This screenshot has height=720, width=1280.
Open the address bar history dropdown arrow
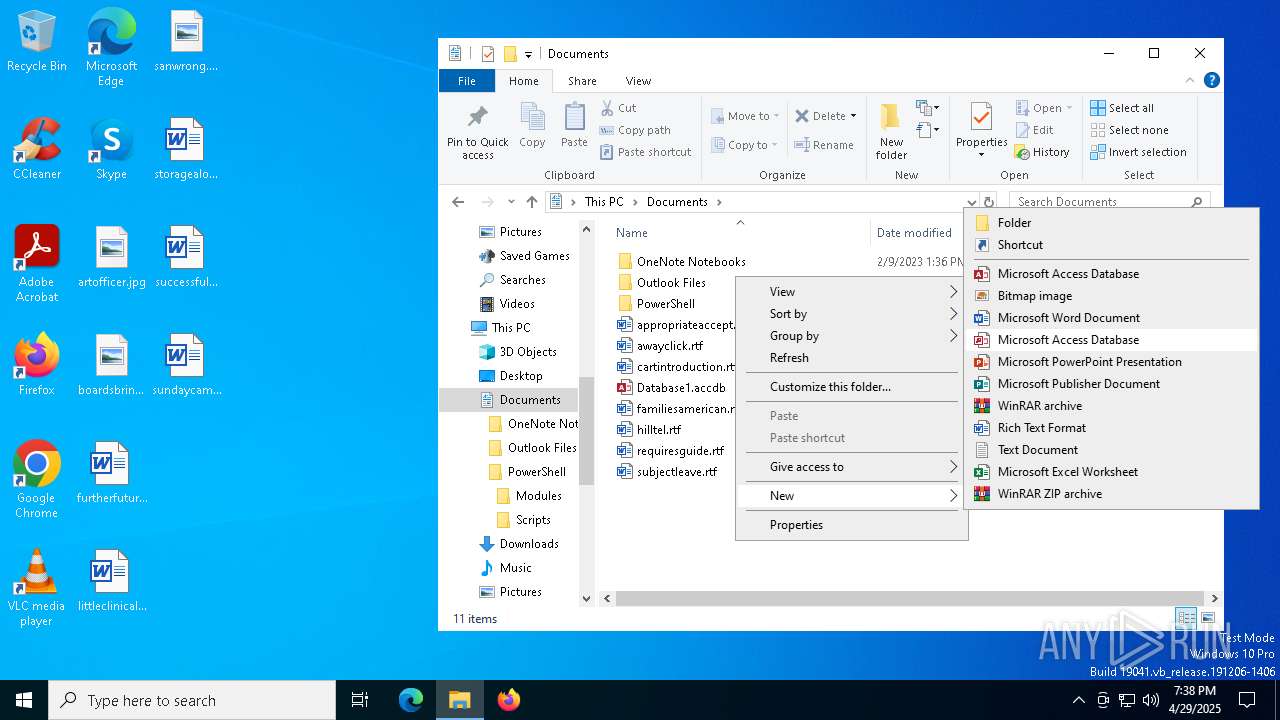[x=971, y=201]
